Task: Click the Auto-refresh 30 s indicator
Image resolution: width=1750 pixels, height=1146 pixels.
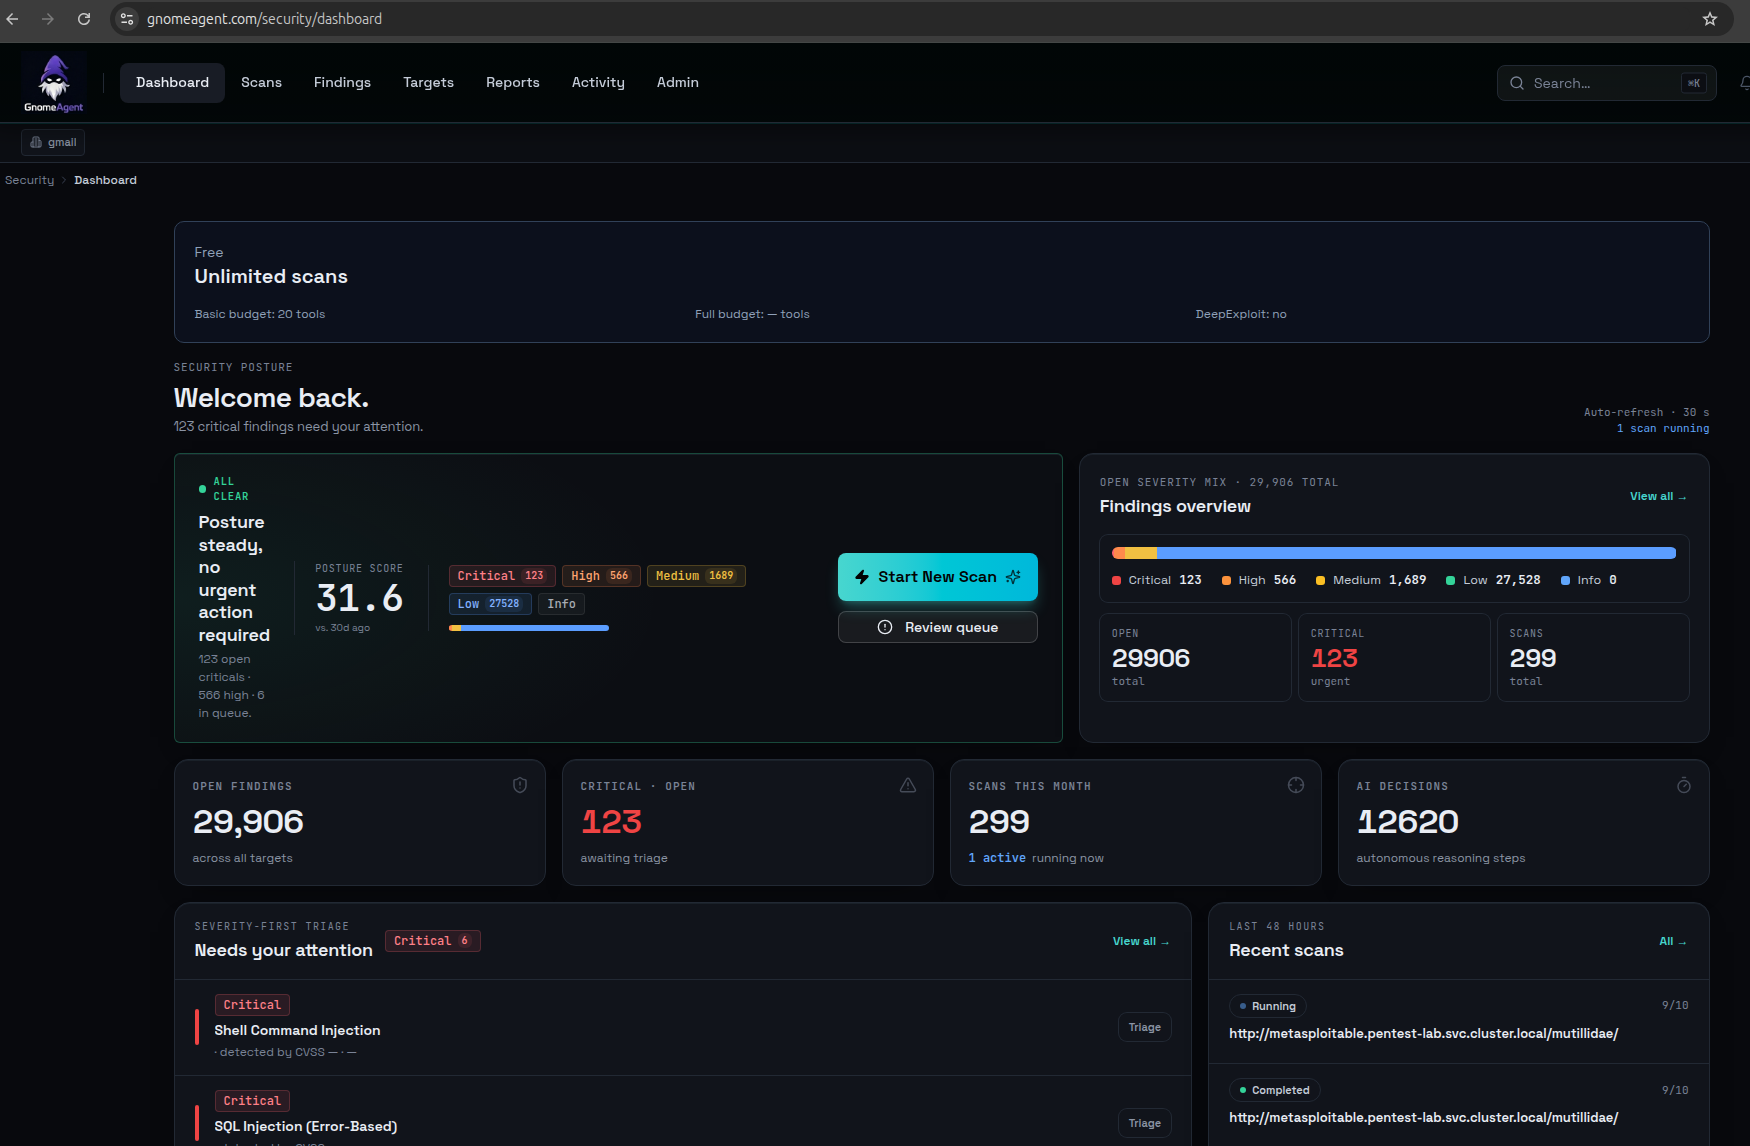Action: pyautogui.click(x=1646, y=412)
